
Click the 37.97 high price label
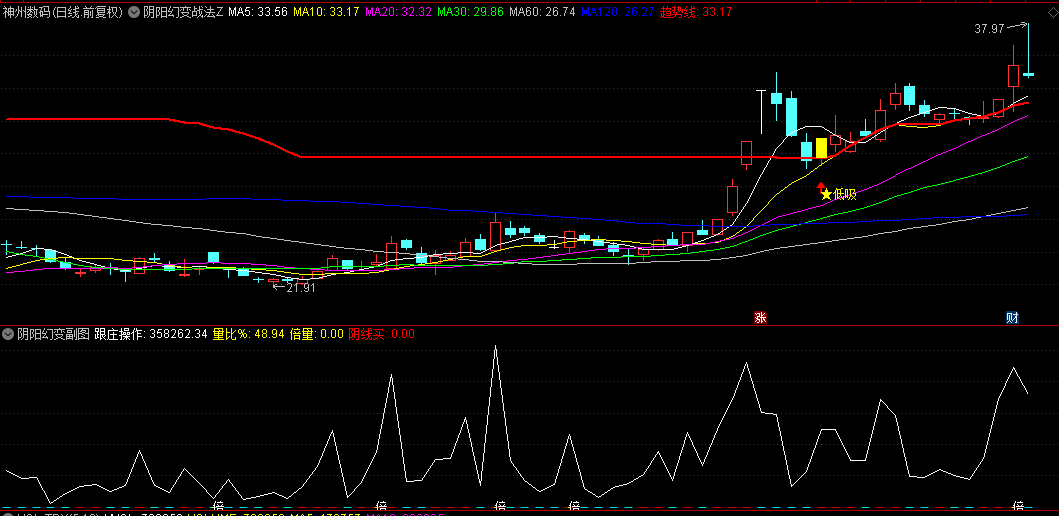pos(989,29)
